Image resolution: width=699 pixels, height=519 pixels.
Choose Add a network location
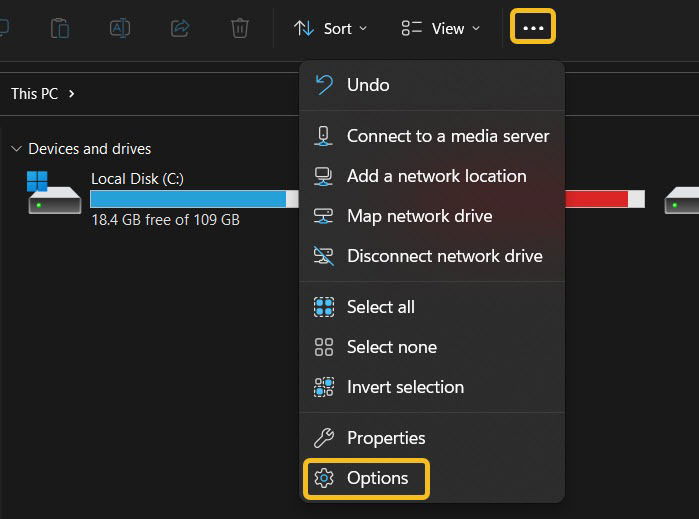tap(432, 176)
